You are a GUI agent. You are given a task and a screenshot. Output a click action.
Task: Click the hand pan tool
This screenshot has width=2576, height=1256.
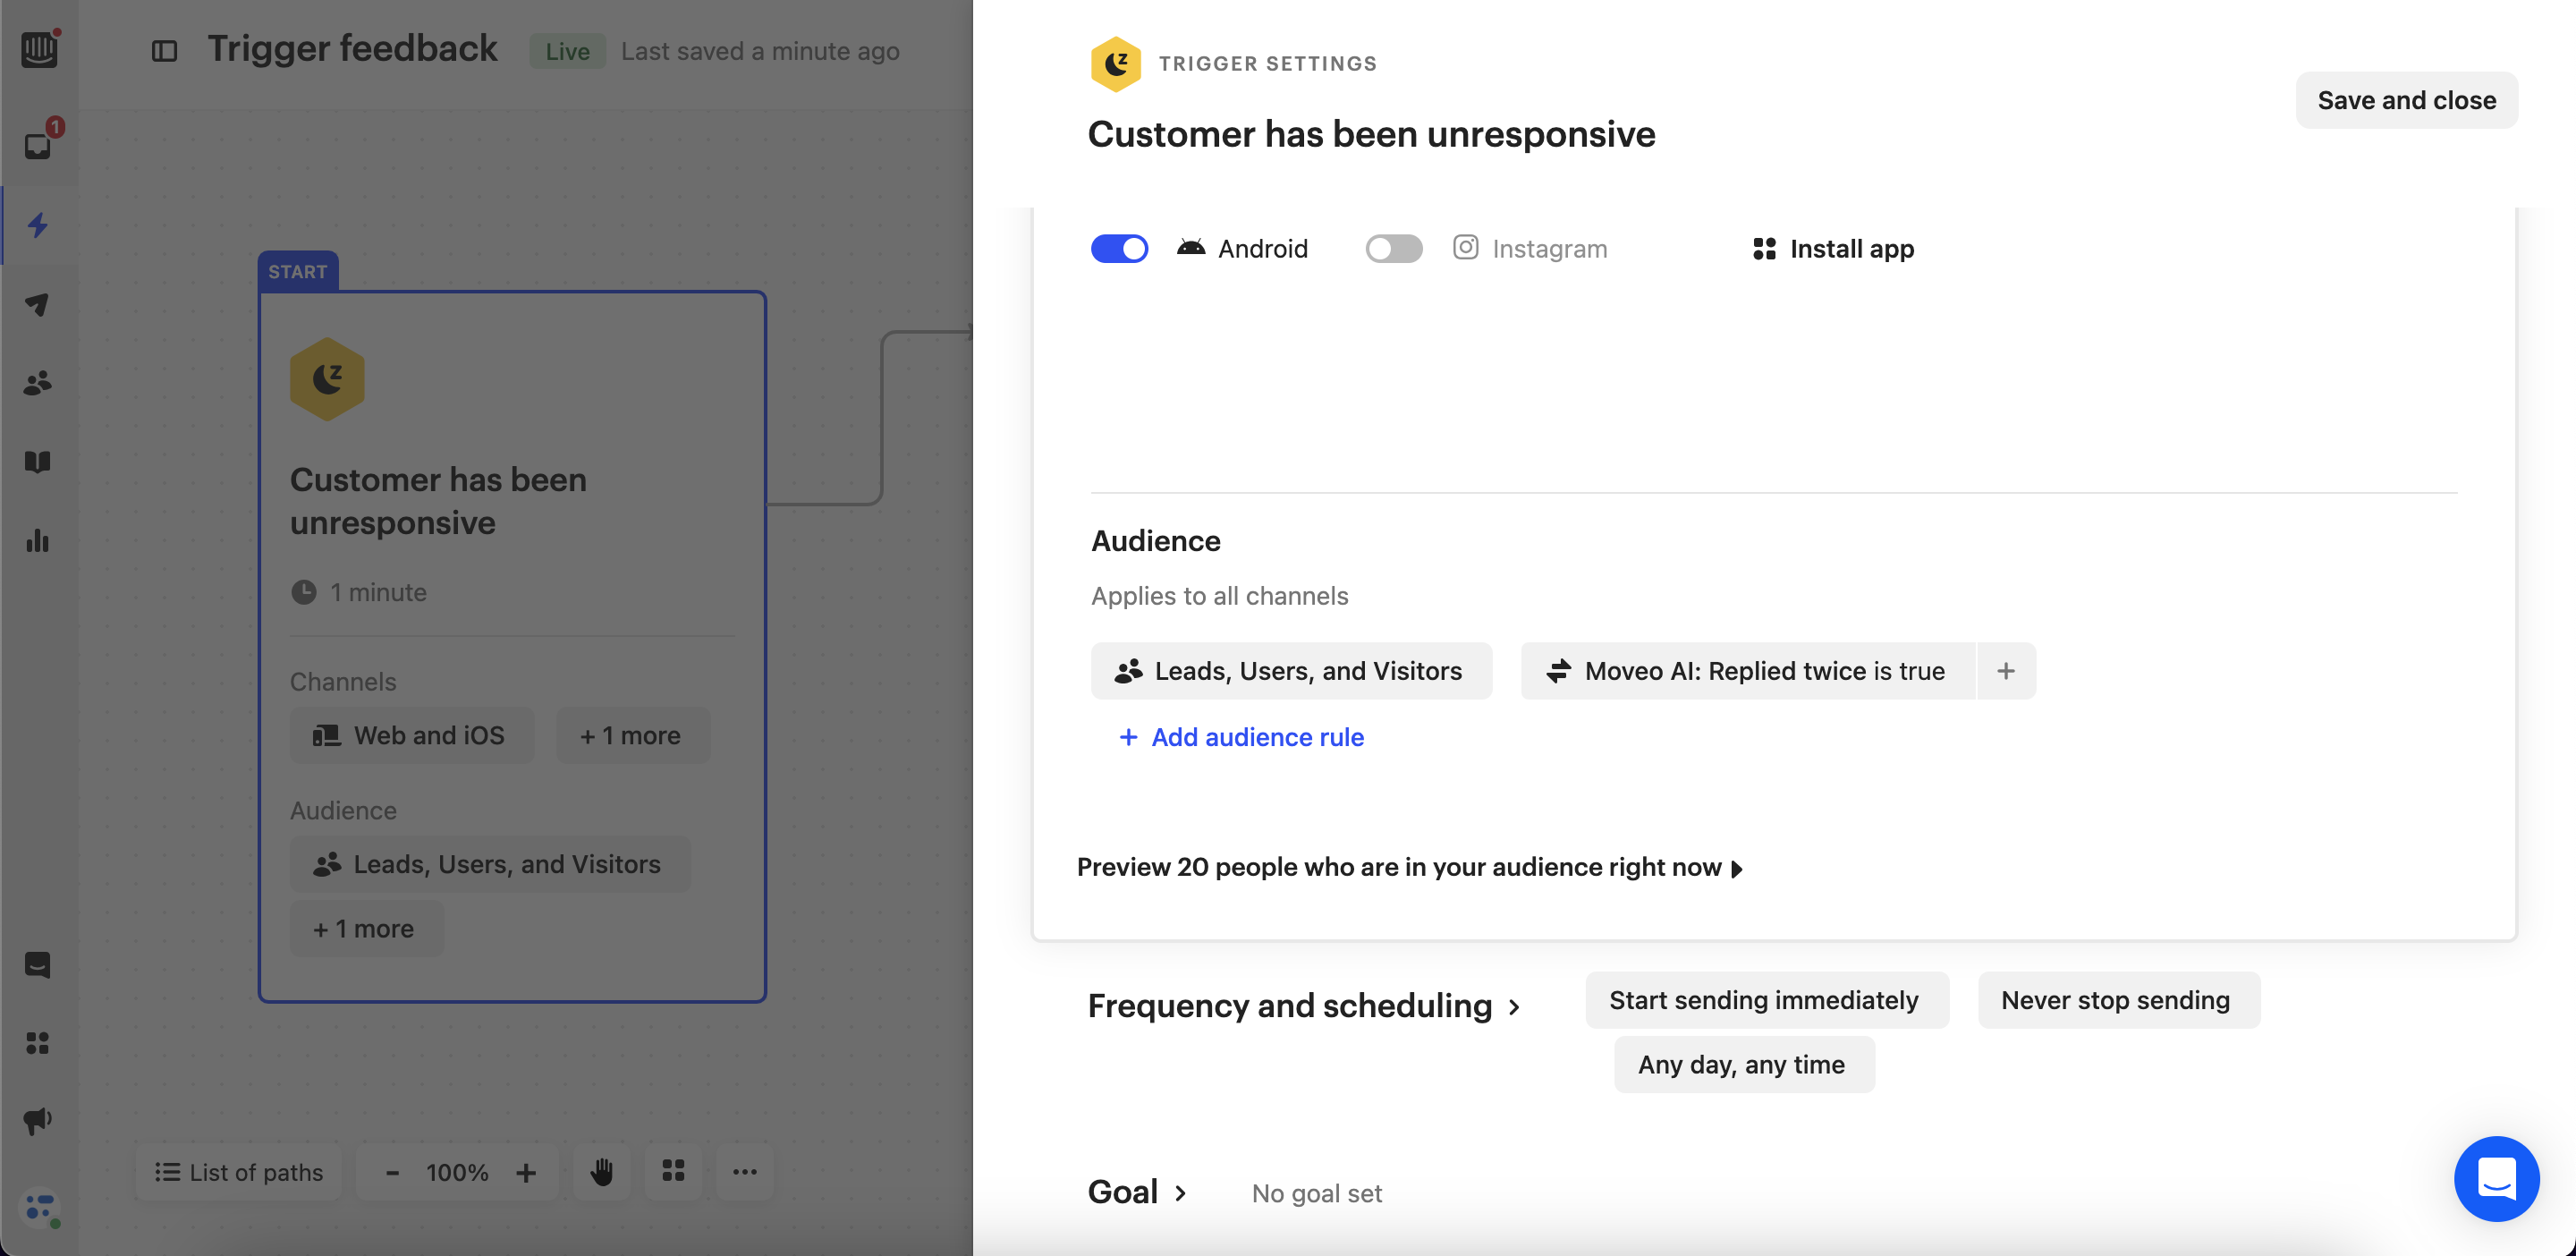(601, 1171)
